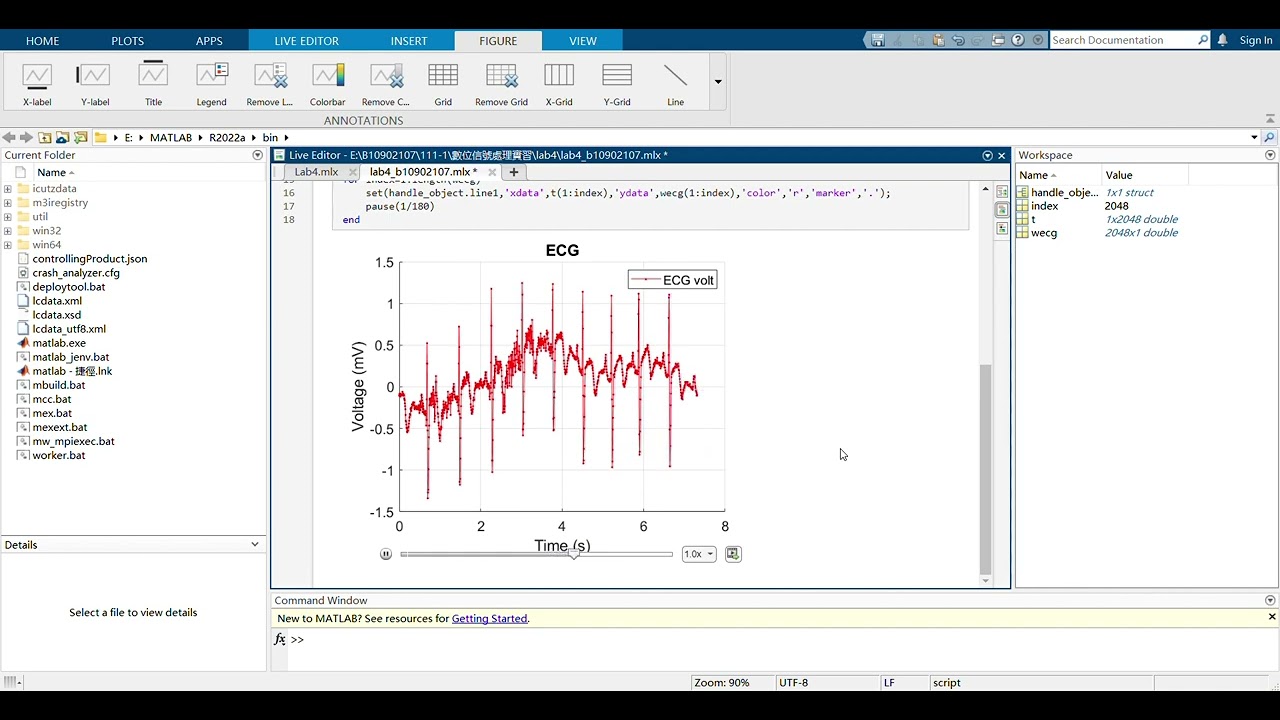
Task: Enable X-Grid lines
Action: coord(559,84)
